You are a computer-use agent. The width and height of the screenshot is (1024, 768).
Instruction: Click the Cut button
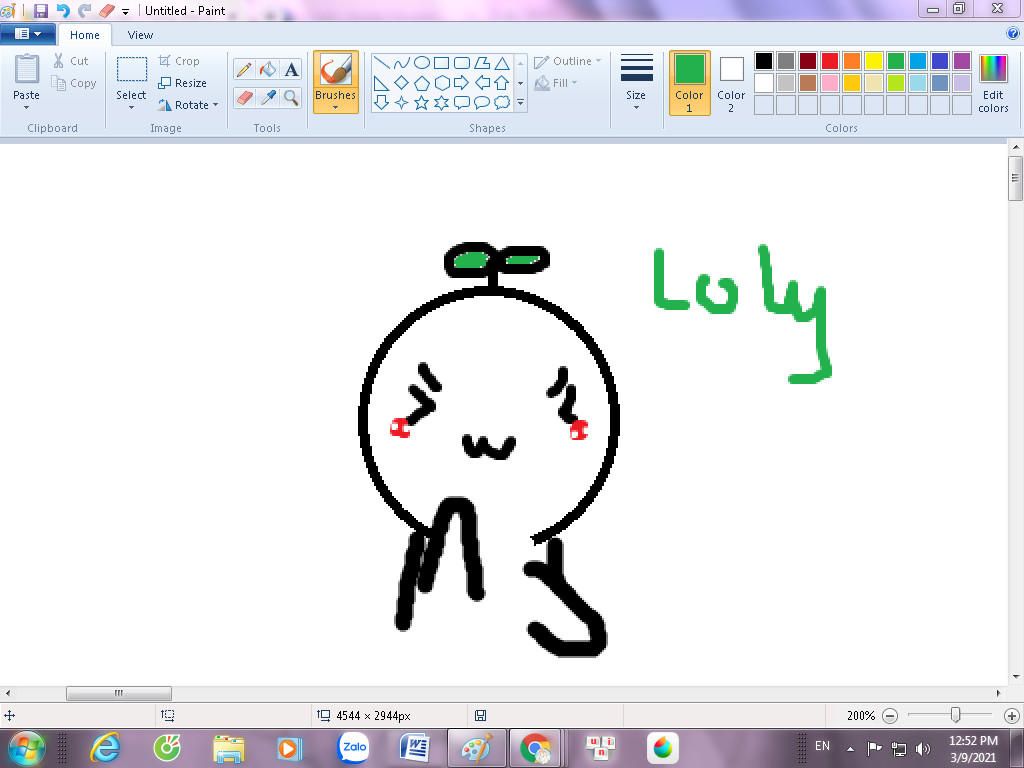71,61
